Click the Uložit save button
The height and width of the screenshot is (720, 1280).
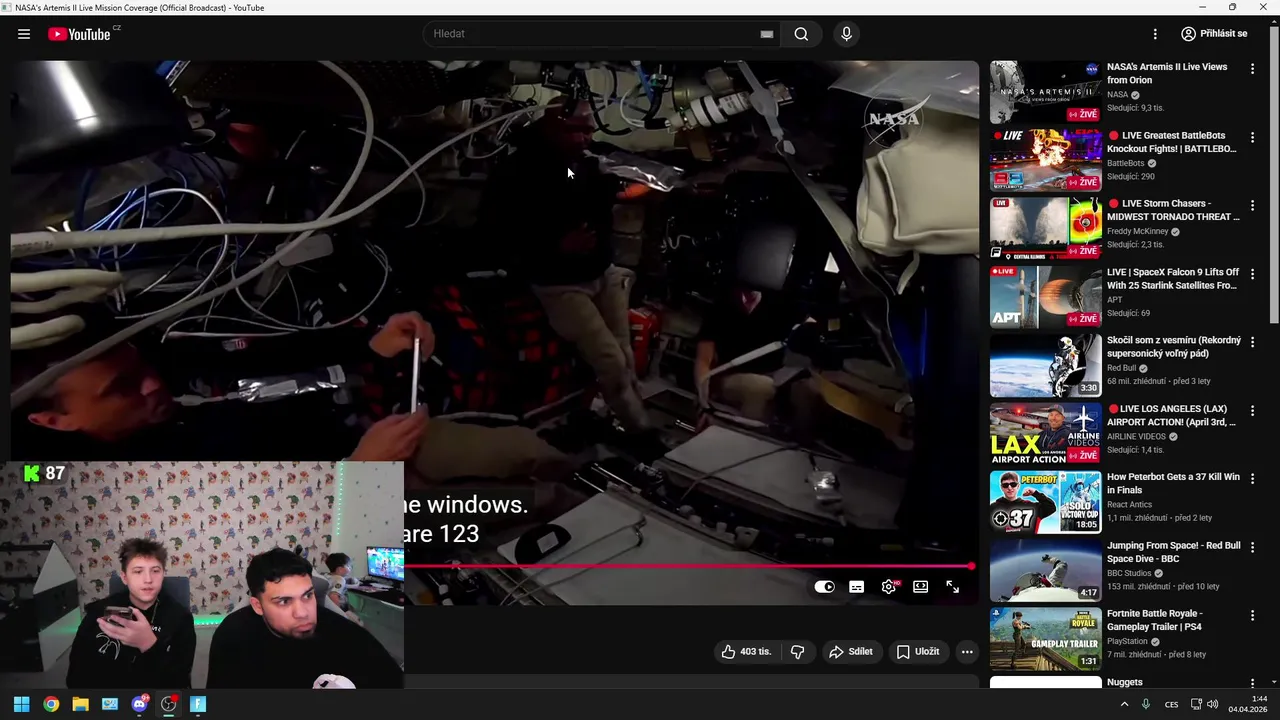pyautogui.click(x=918, y=652)
